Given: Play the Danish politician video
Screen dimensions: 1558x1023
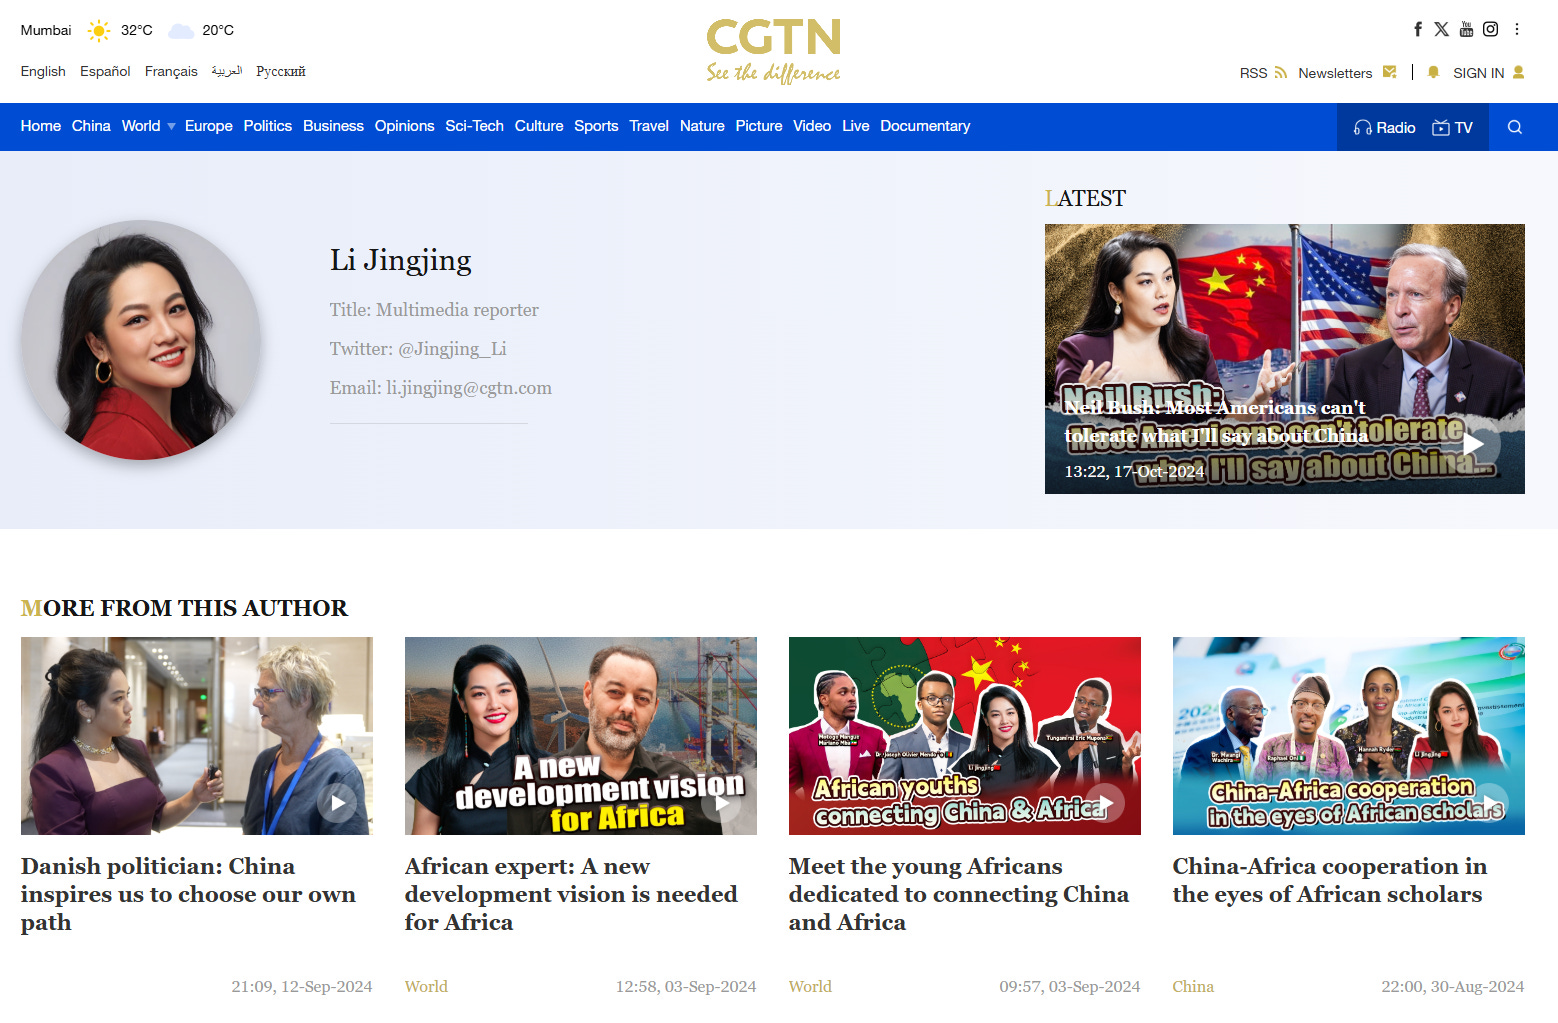Looking at the screenshot, I should [x=337, y=802].
